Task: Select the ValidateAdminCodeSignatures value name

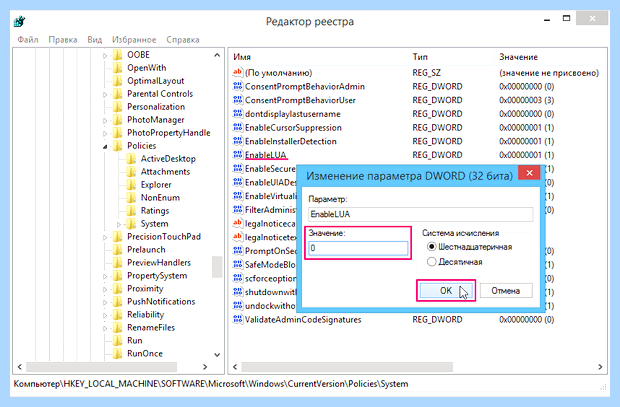Action: pos(303,319)
